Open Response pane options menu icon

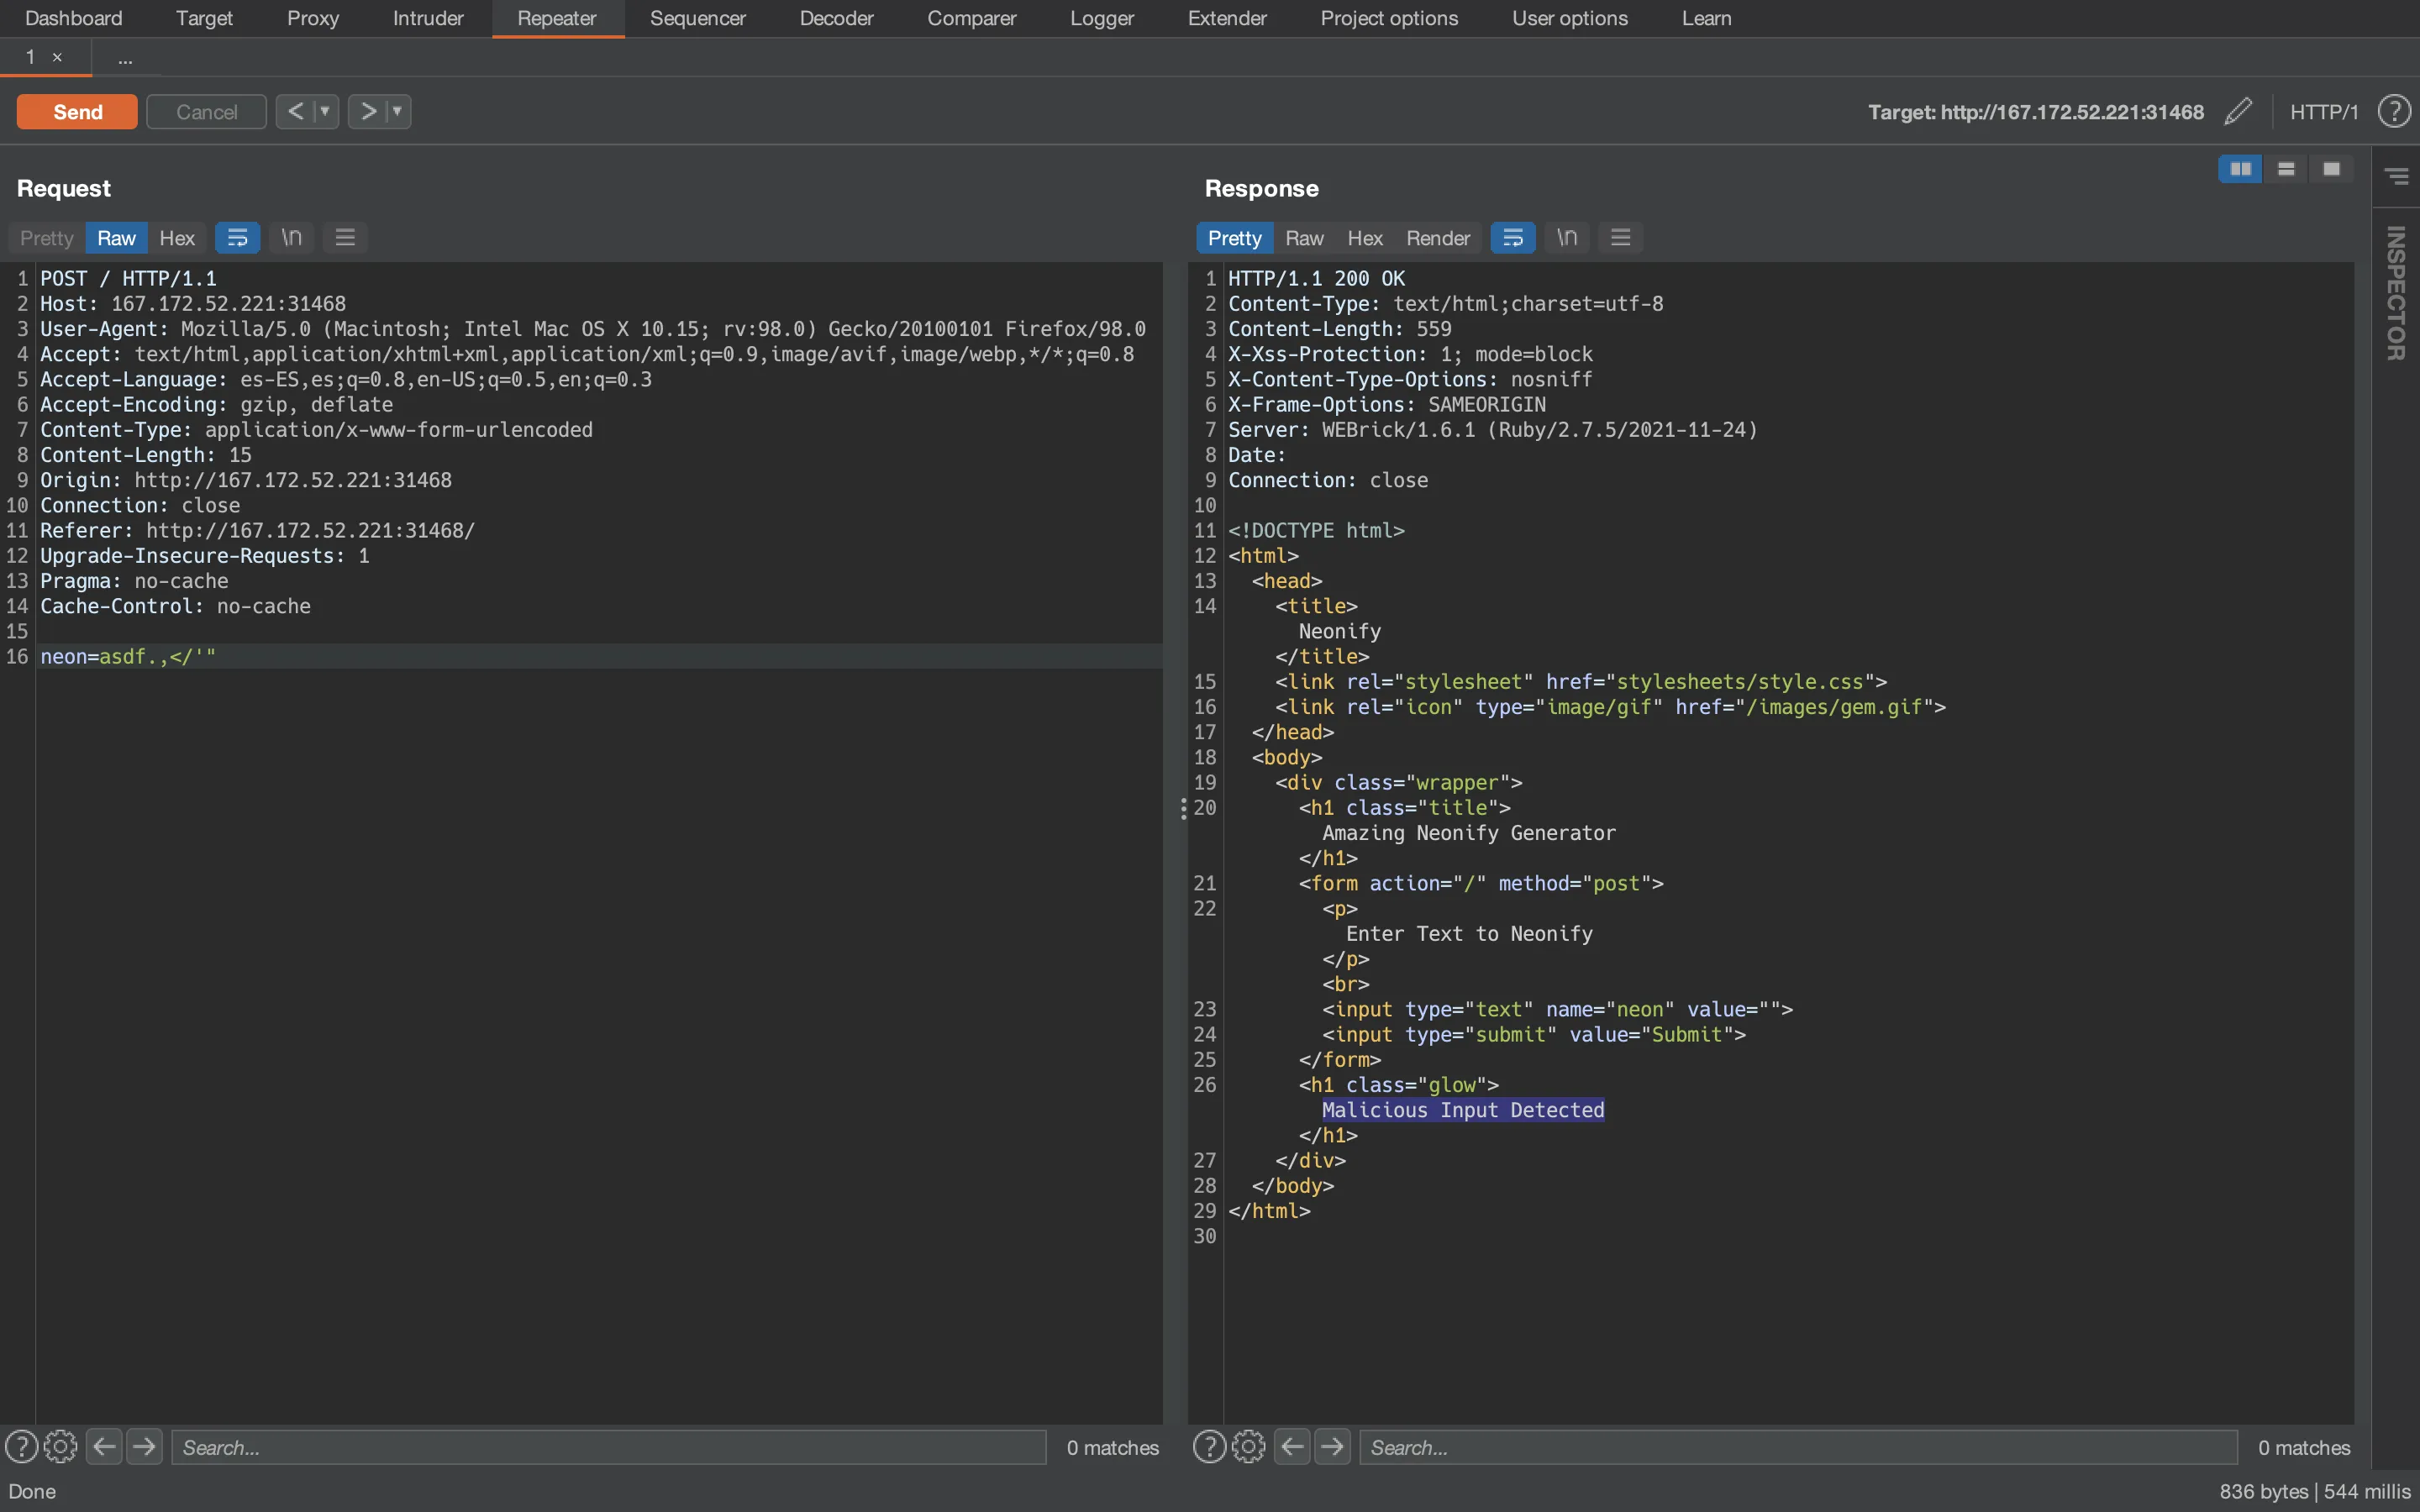click(x=1621, y=238)
